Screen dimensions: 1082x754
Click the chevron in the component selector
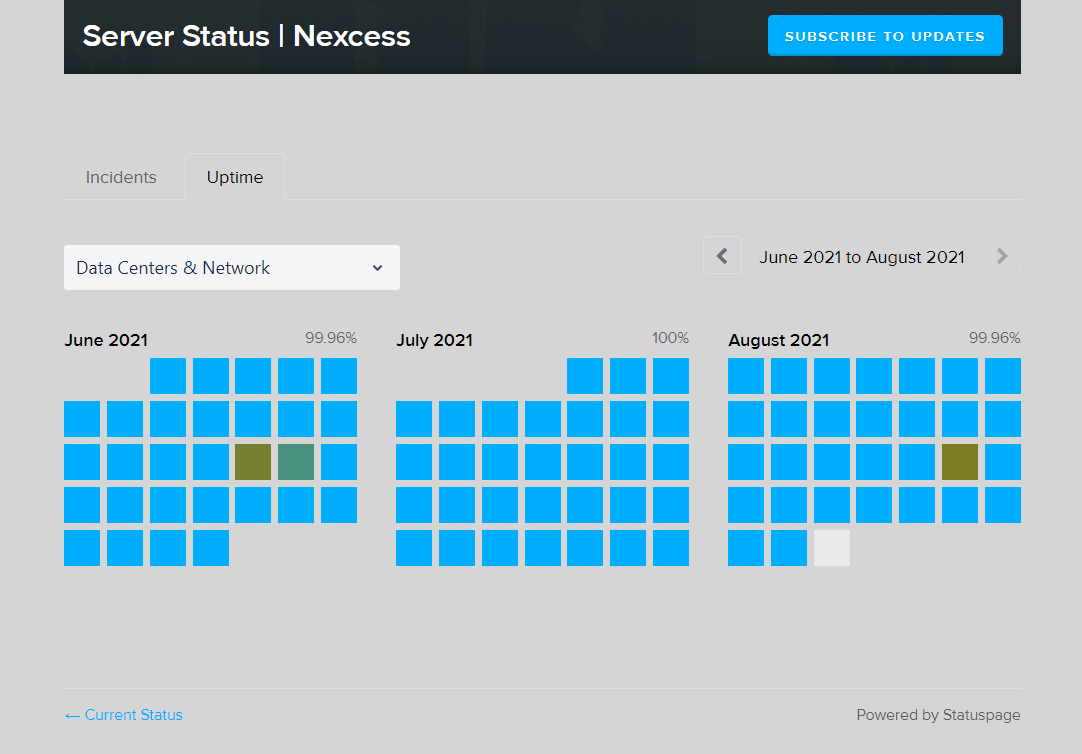377,268
